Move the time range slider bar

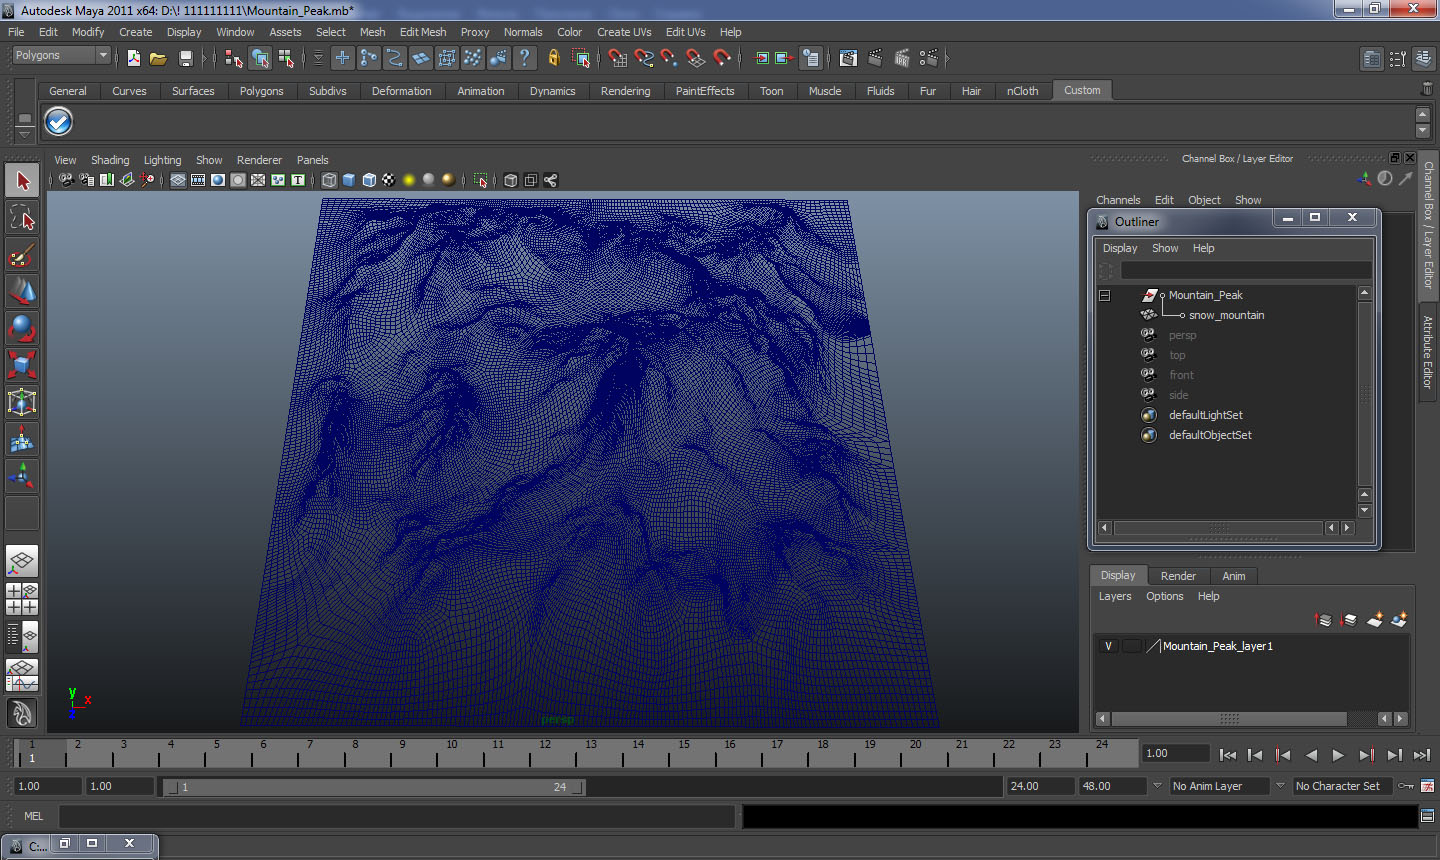374,787
